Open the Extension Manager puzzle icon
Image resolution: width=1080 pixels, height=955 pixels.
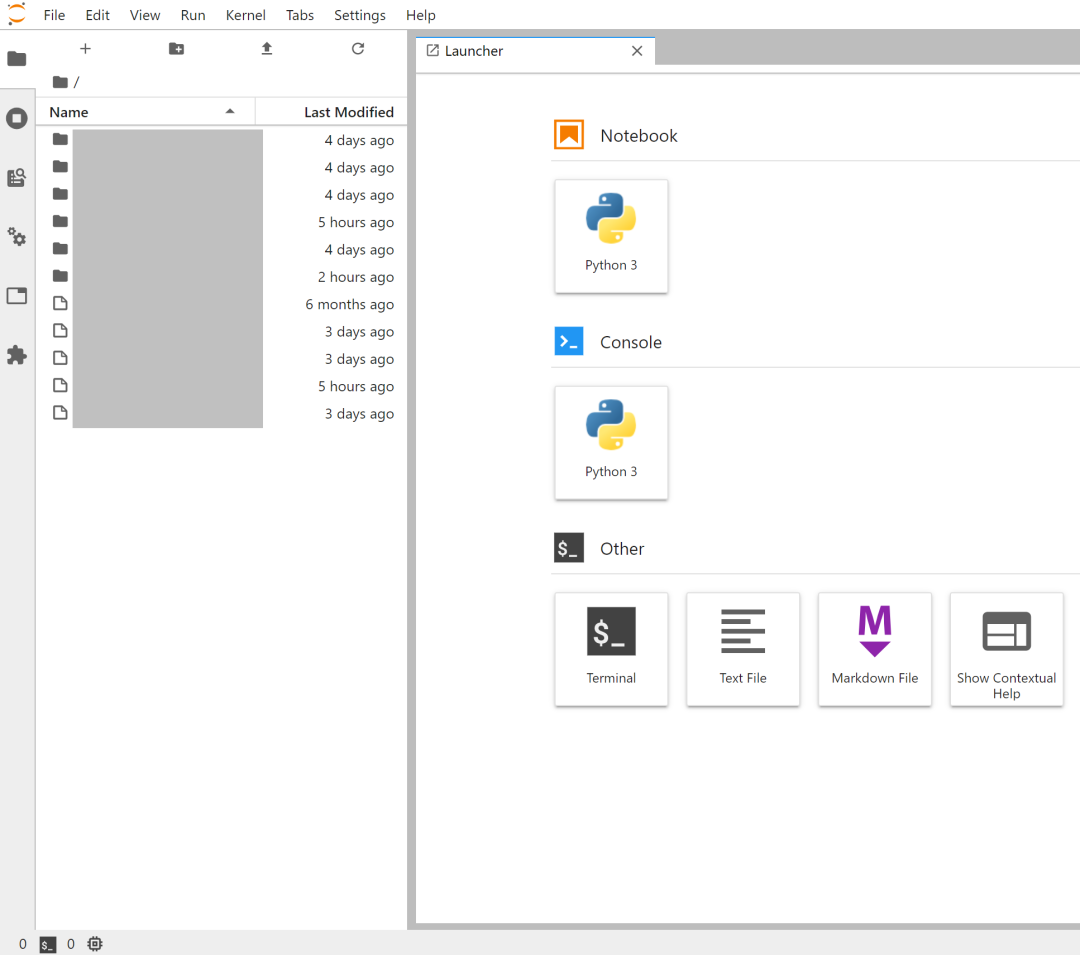point(17,355)
